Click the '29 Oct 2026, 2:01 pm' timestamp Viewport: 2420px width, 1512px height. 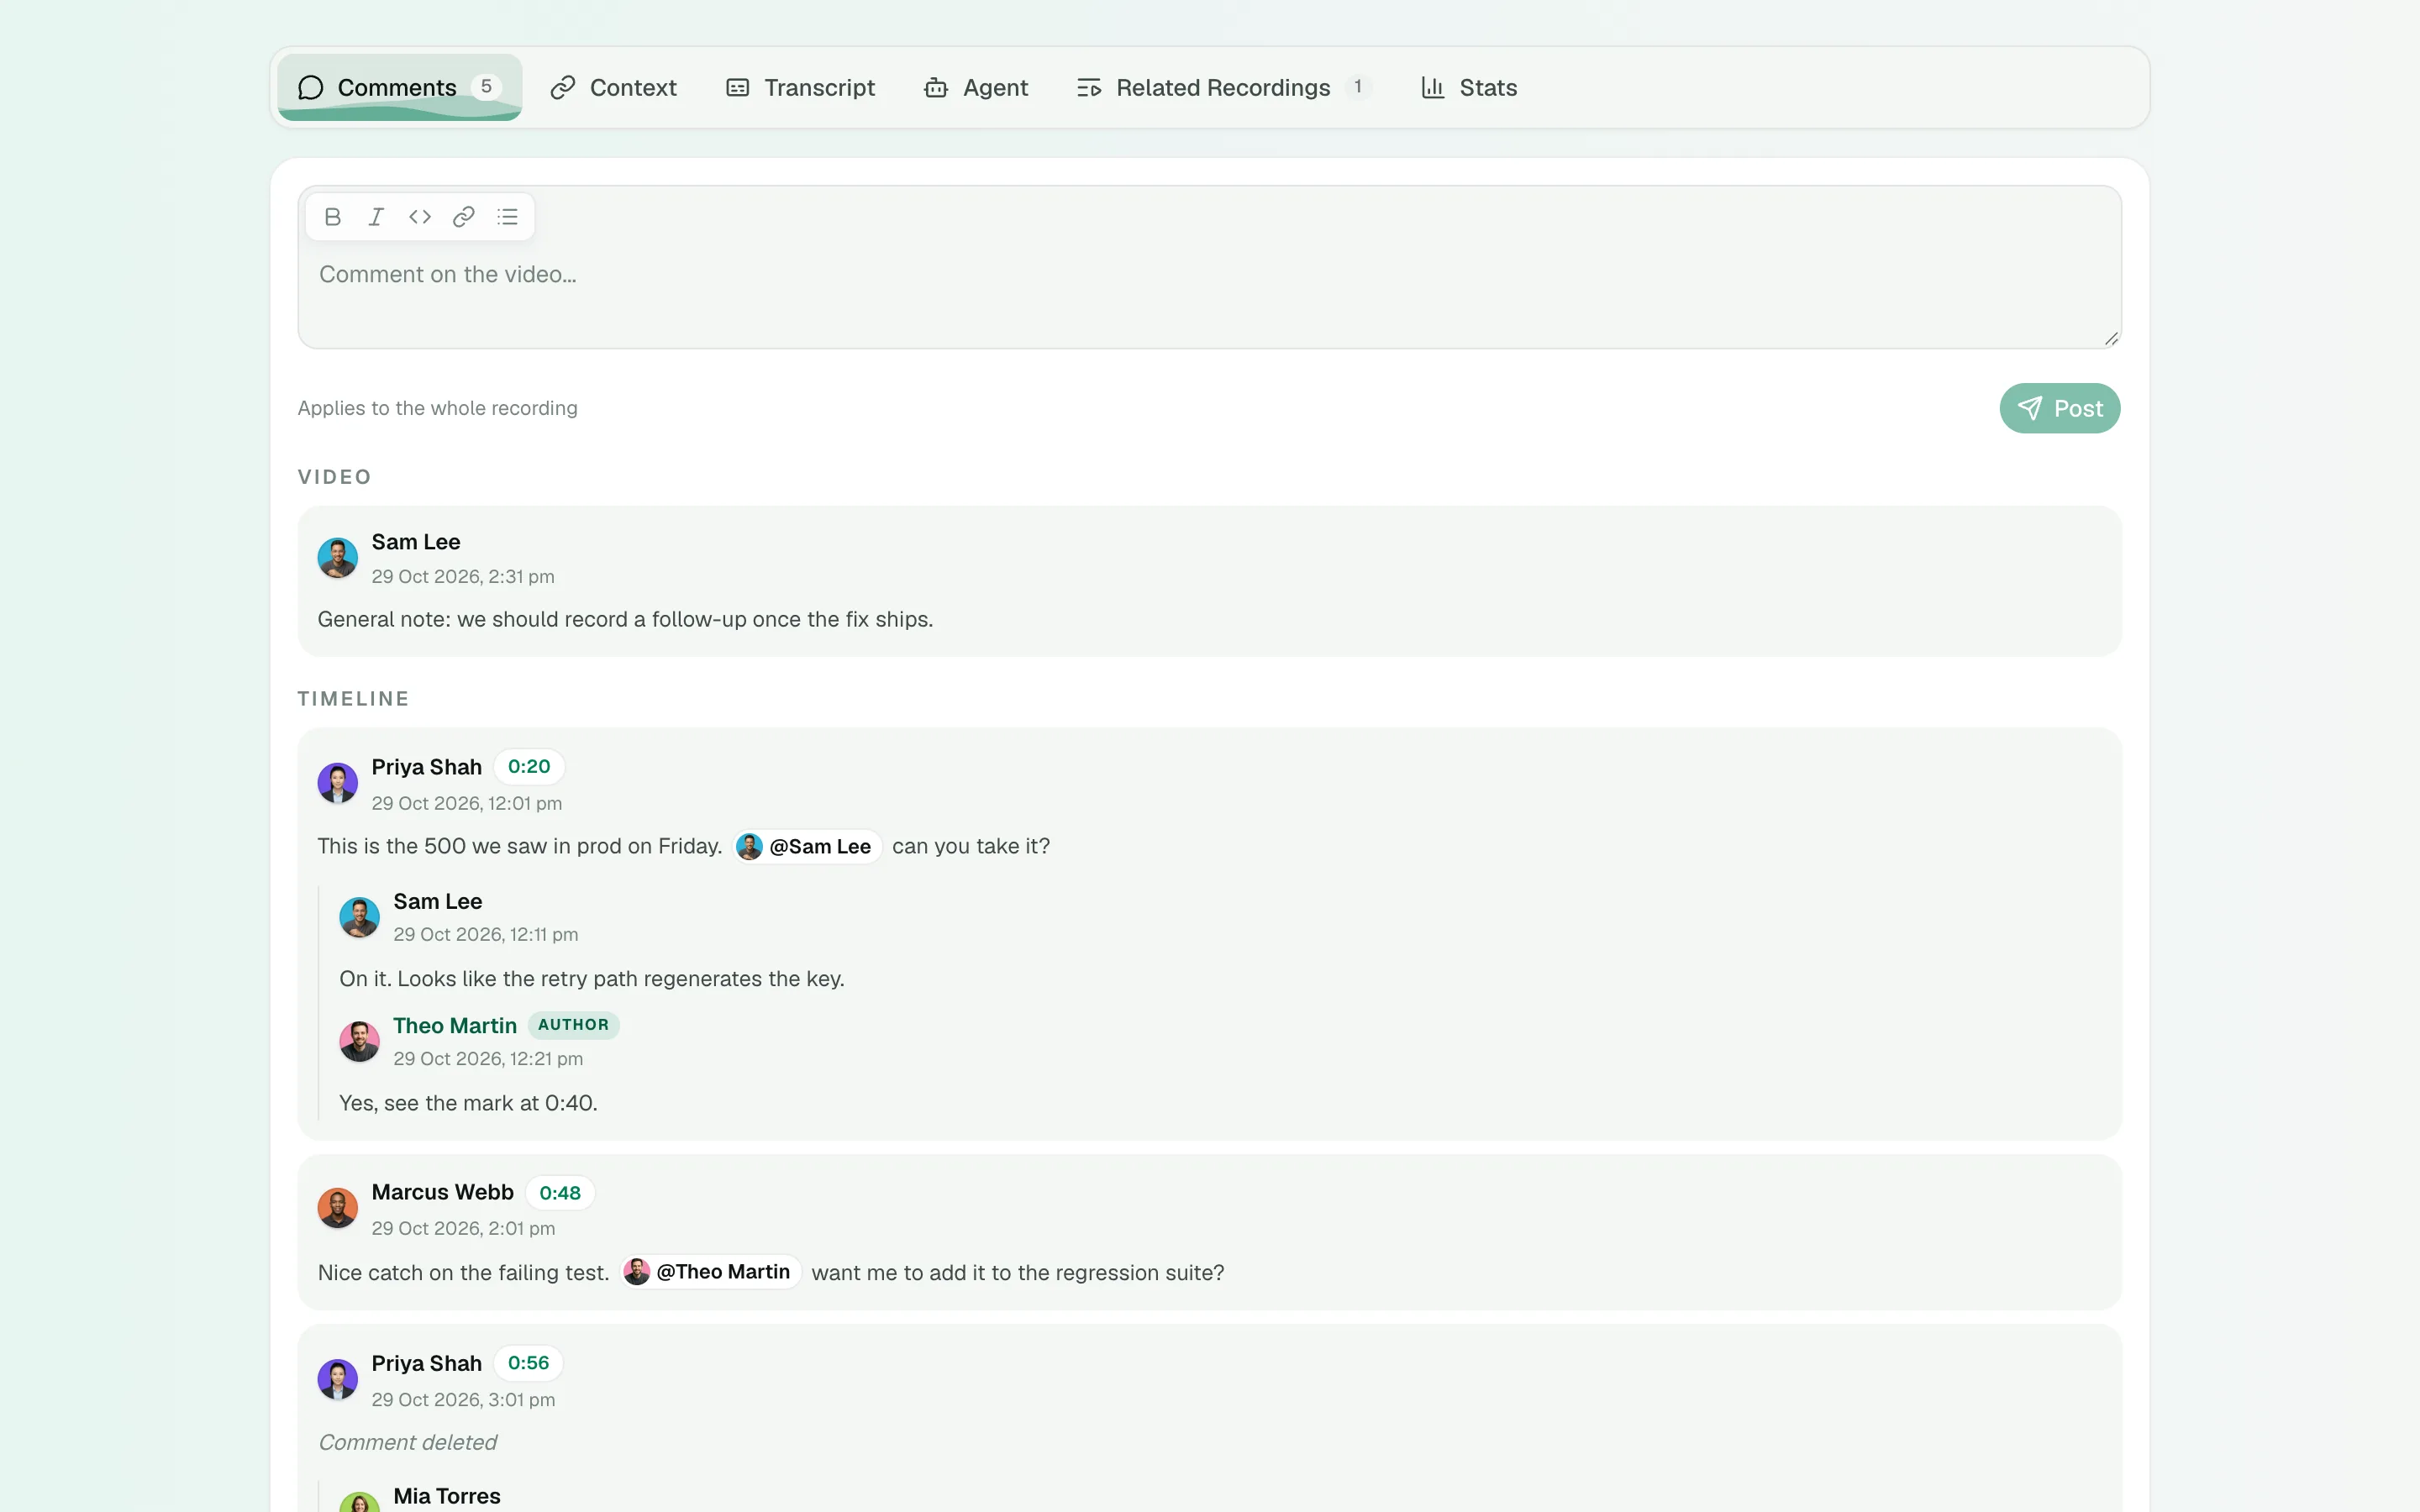point(463,1229)
